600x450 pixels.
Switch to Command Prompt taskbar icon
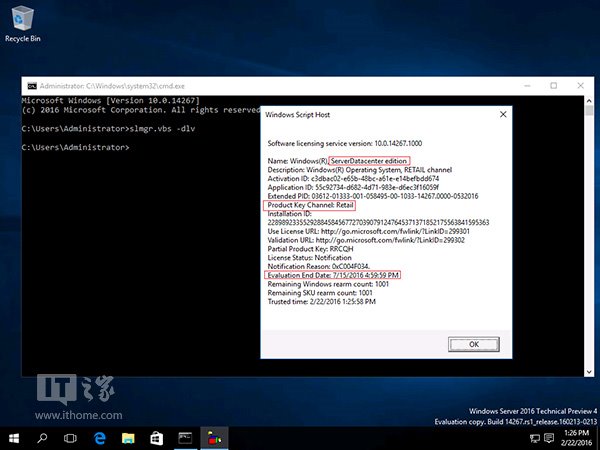point(185,438)
